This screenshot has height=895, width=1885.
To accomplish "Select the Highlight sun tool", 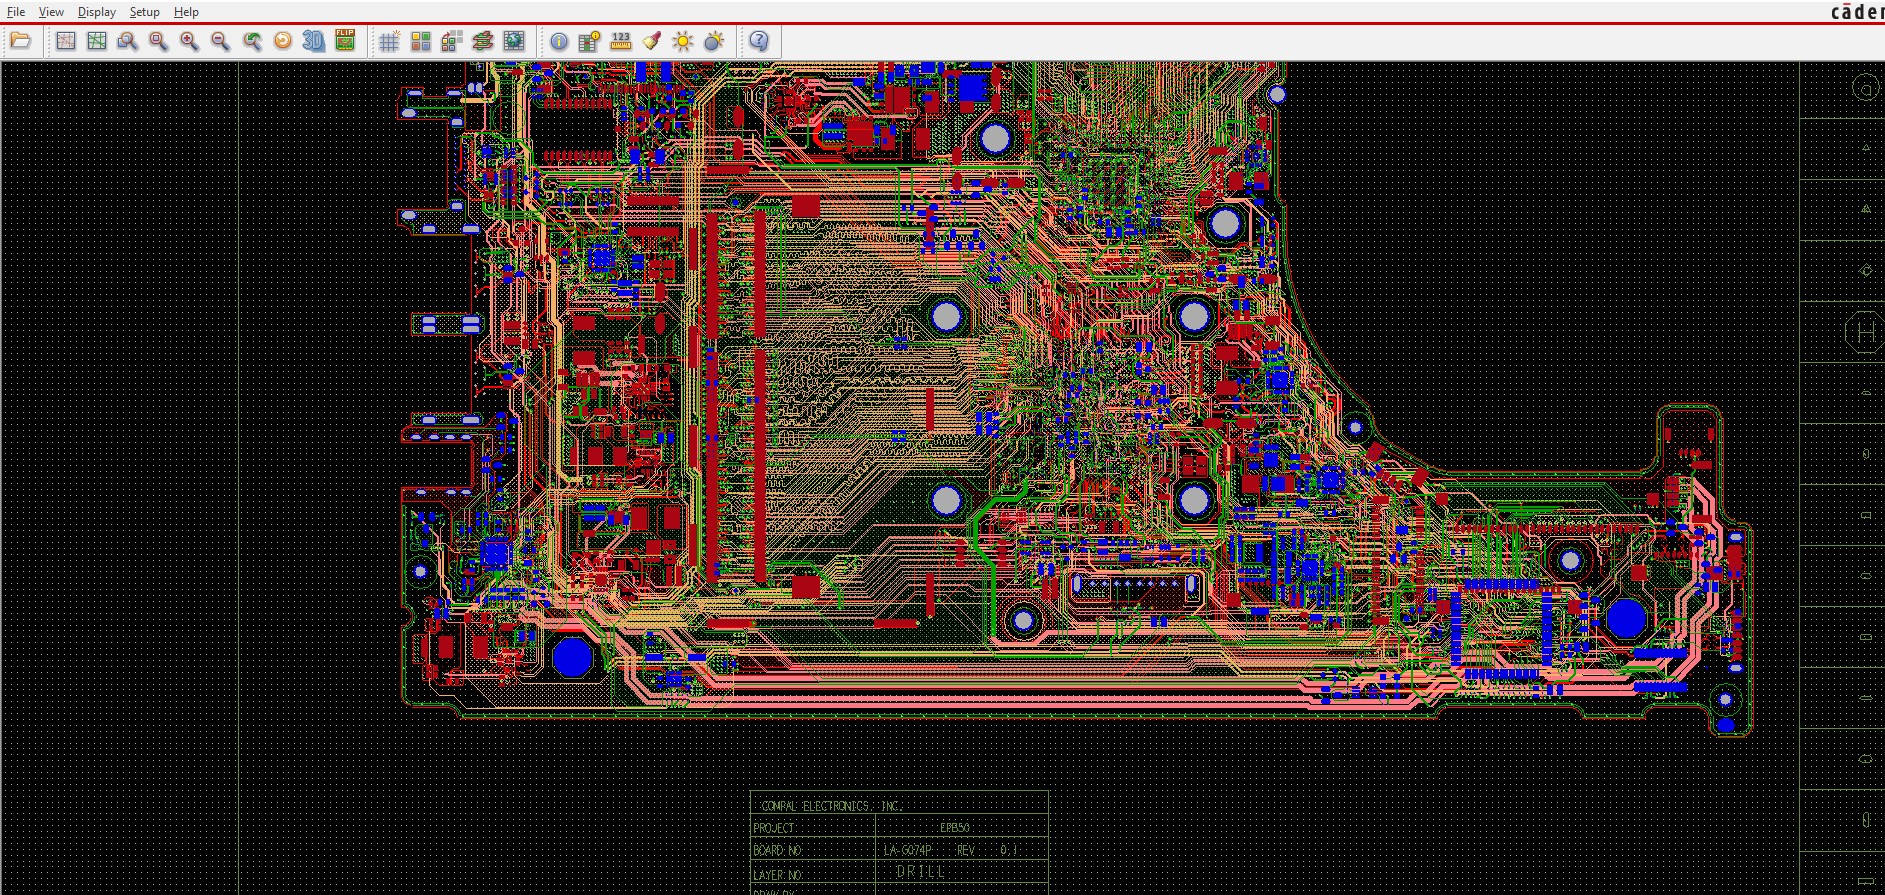I will tap(683, 41).
